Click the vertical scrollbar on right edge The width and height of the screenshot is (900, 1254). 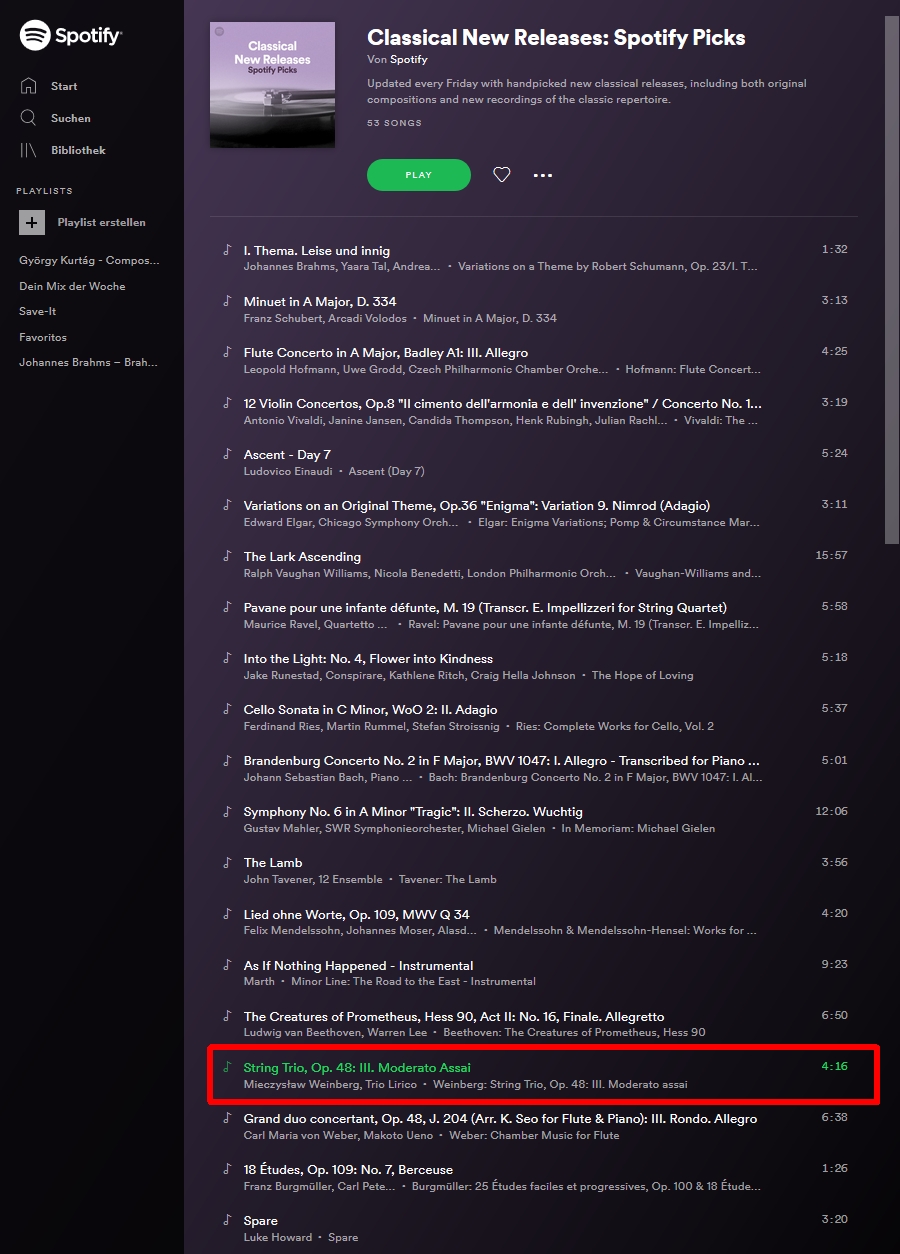coord(892,280)
